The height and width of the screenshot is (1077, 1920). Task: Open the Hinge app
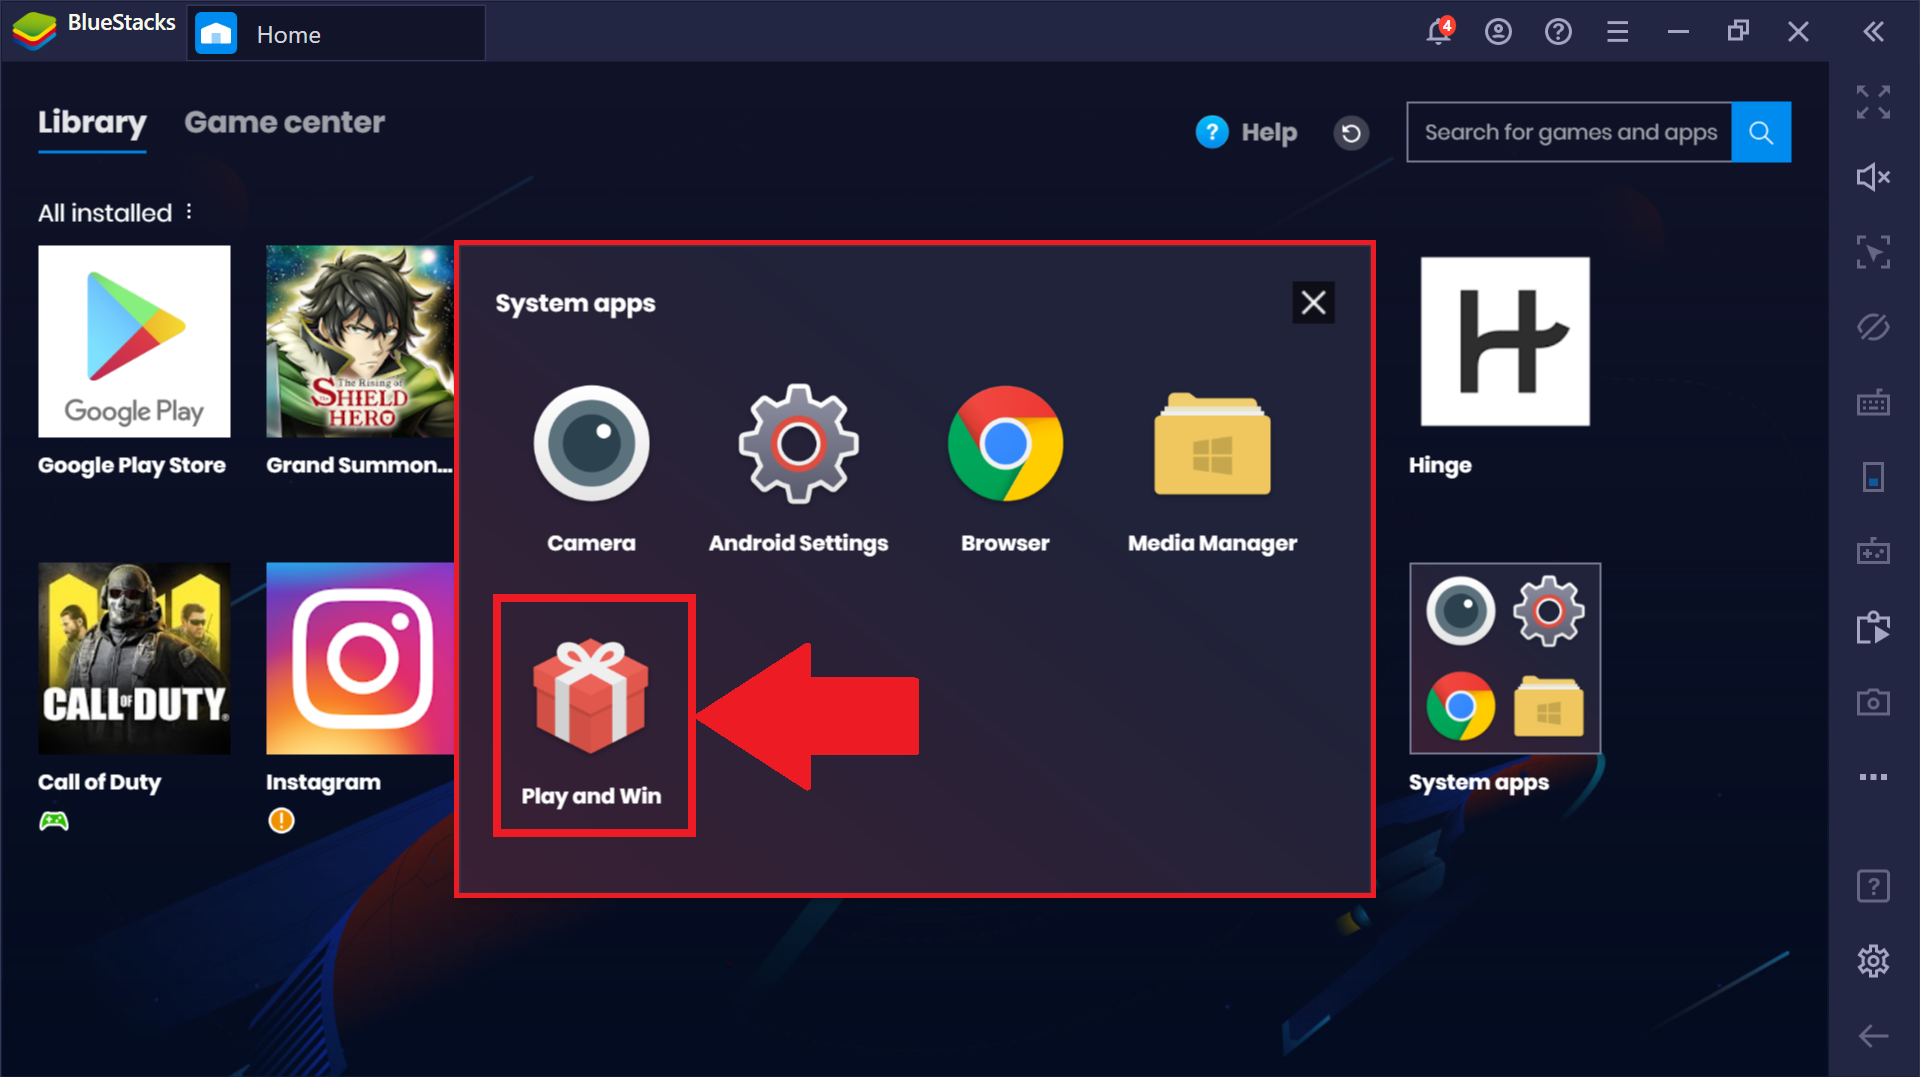click(x=1505, y=342)
